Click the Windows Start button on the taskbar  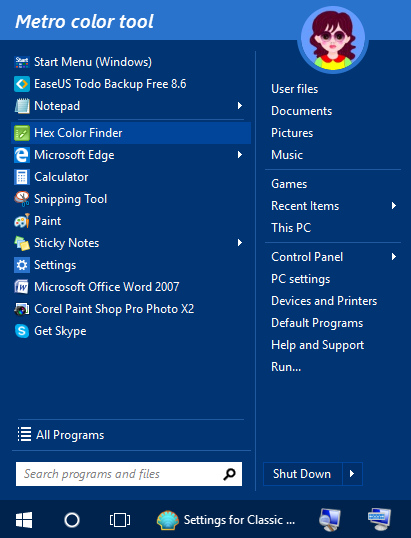tap(24, 520)
